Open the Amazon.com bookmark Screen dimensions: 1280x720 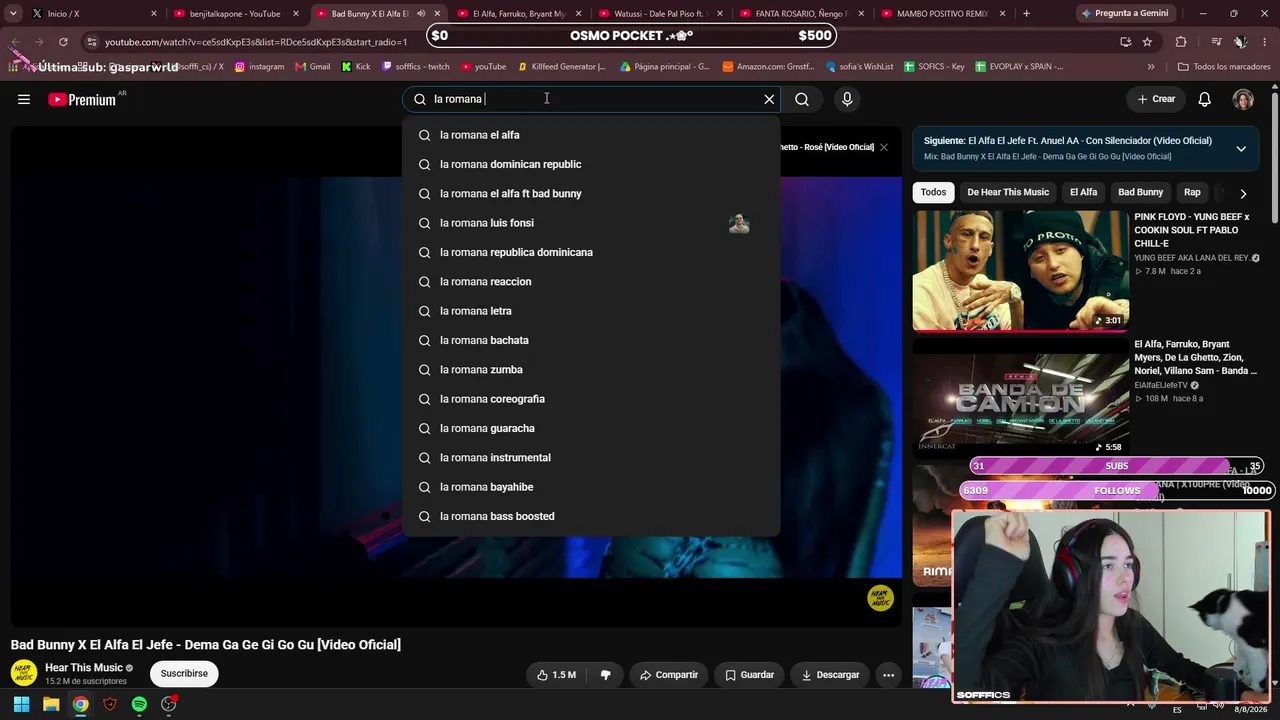[x=768, y=67]
